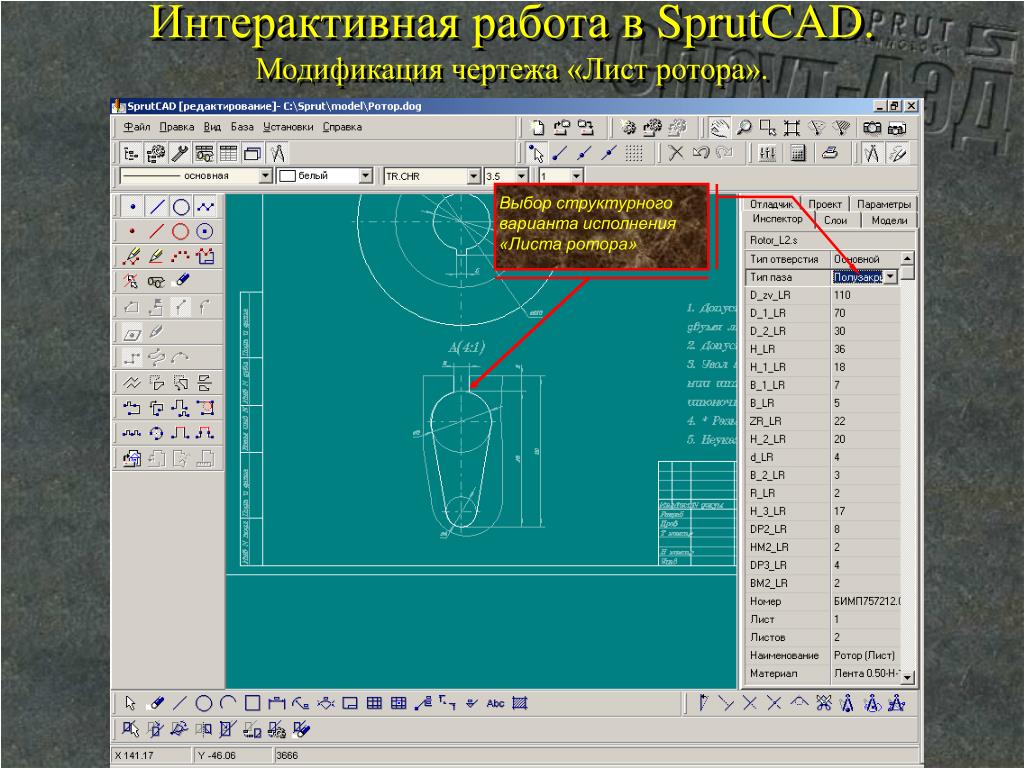Click the new document icon

tap(536, 128)
